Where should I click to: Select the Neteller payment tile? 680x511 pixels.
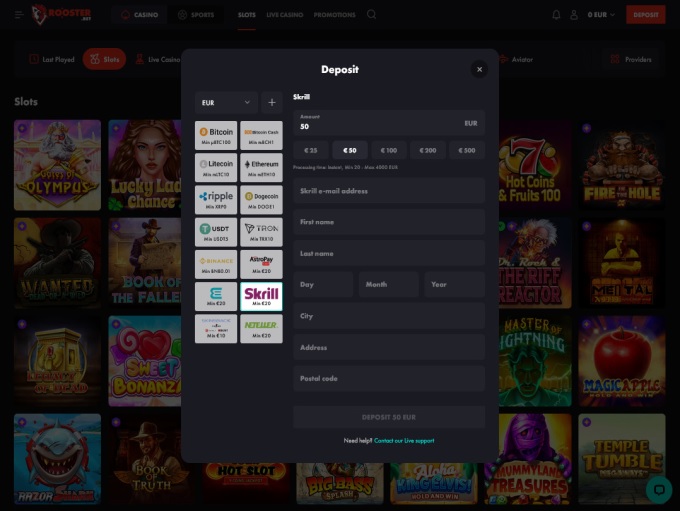click(x=261, y=329)
